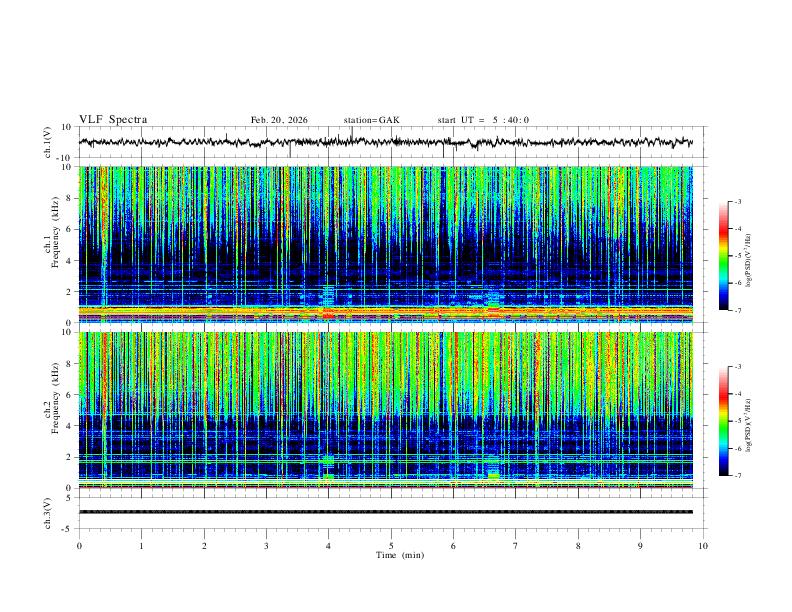Click the 'start UT = 5 :40: 0' text
792x612 pixels.
point(483,120)
